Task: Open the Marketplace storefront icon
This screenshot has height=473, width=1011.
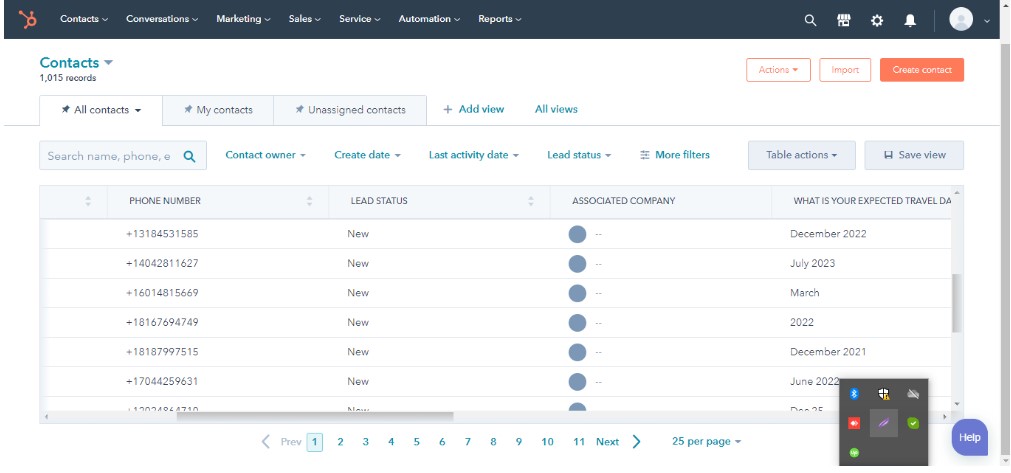Action: [x=843, y=19]
